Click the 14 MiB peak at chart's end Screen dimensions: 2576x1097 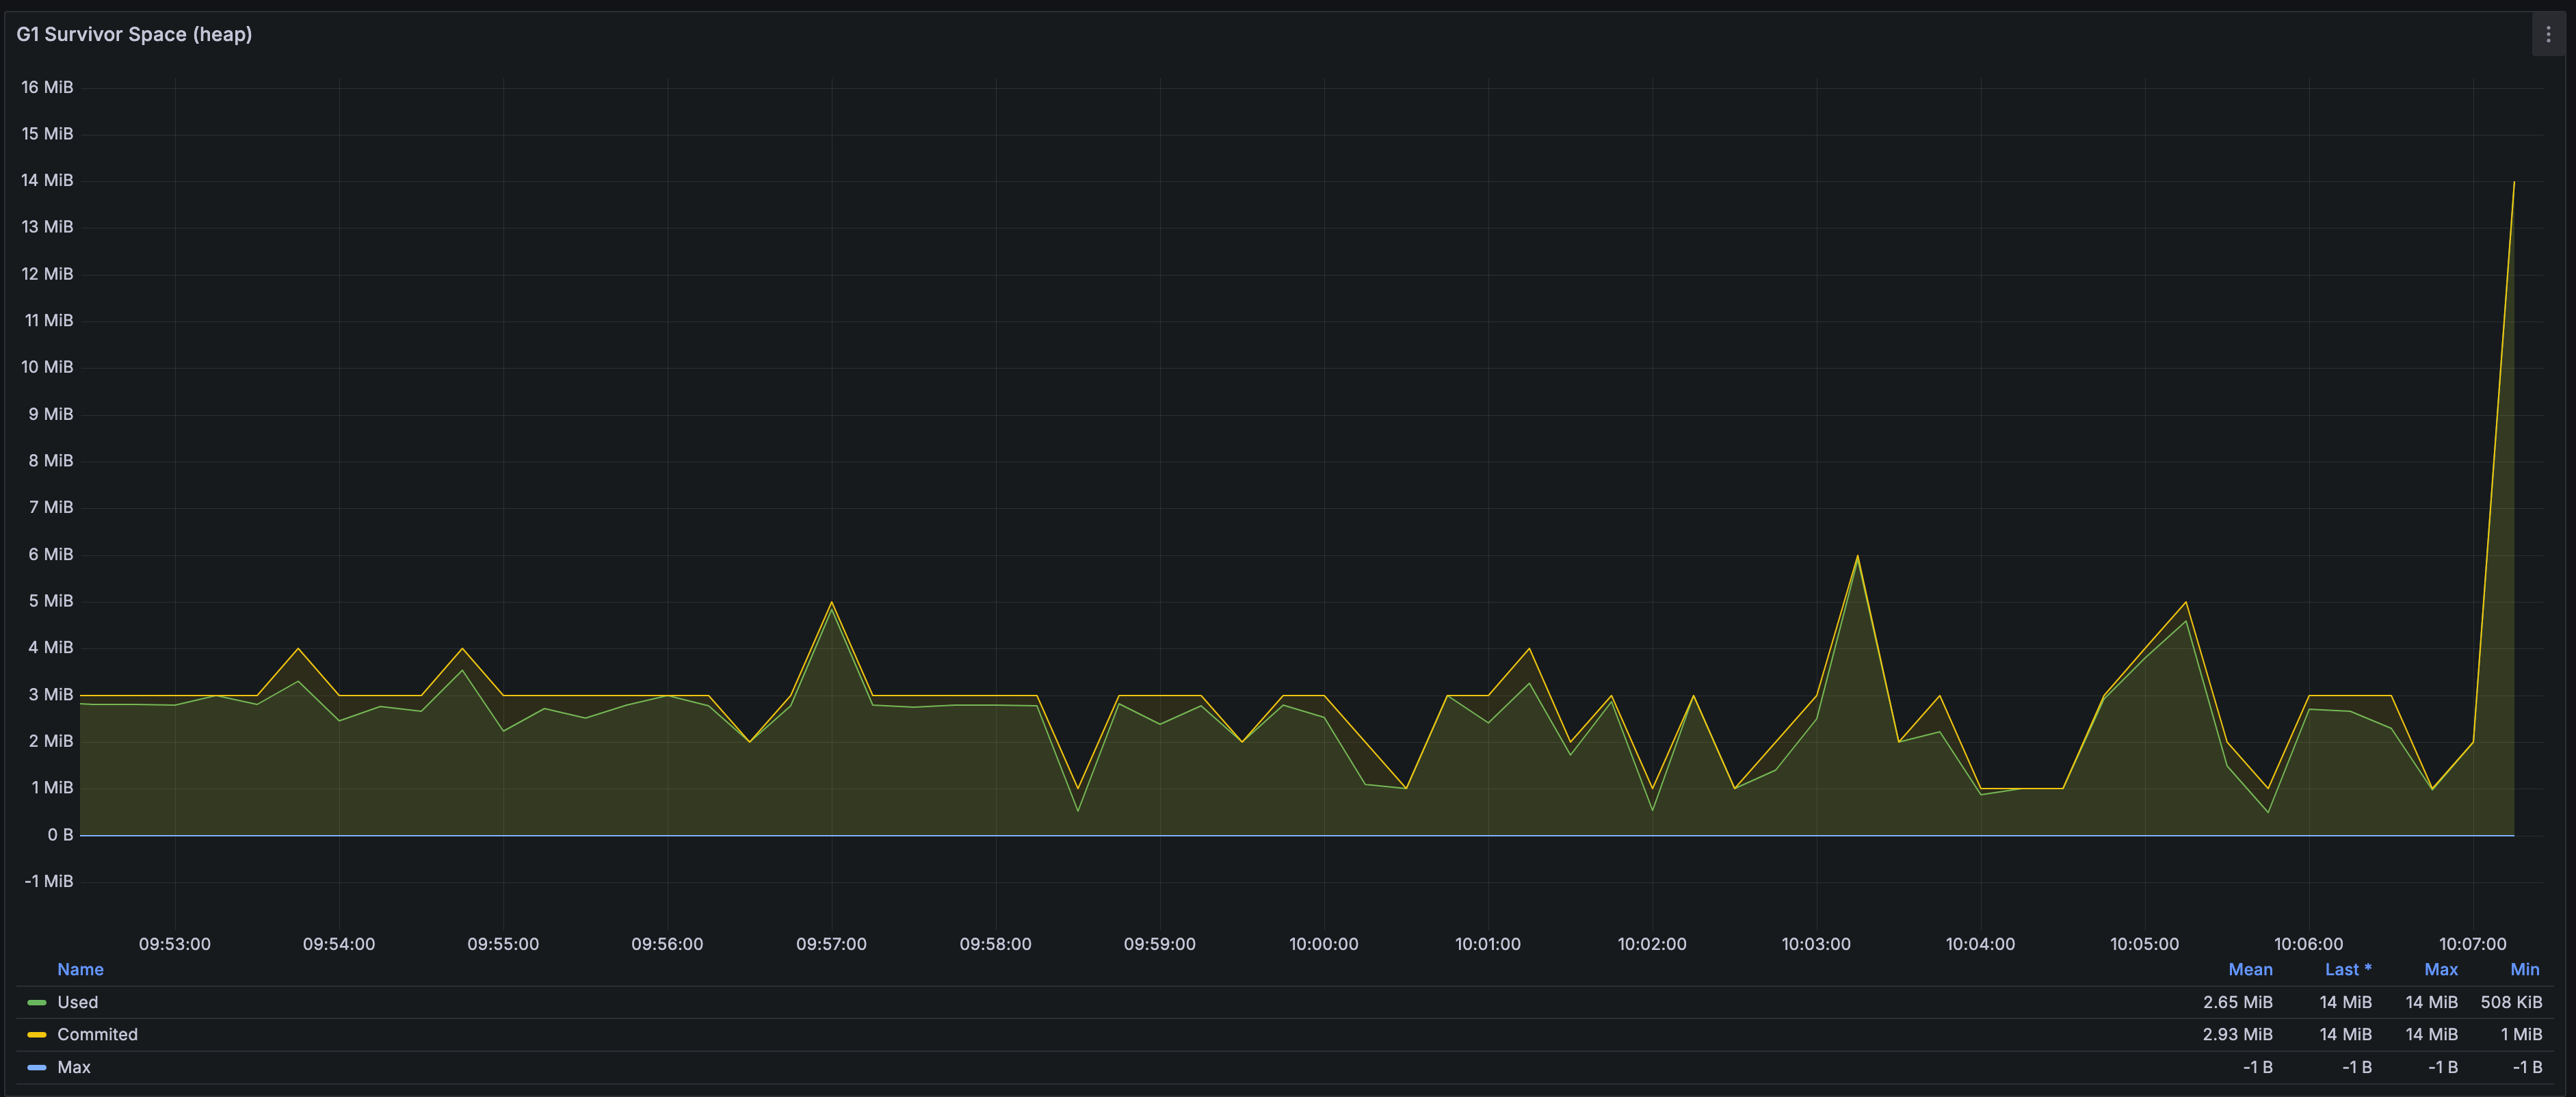coord(2513,182)
